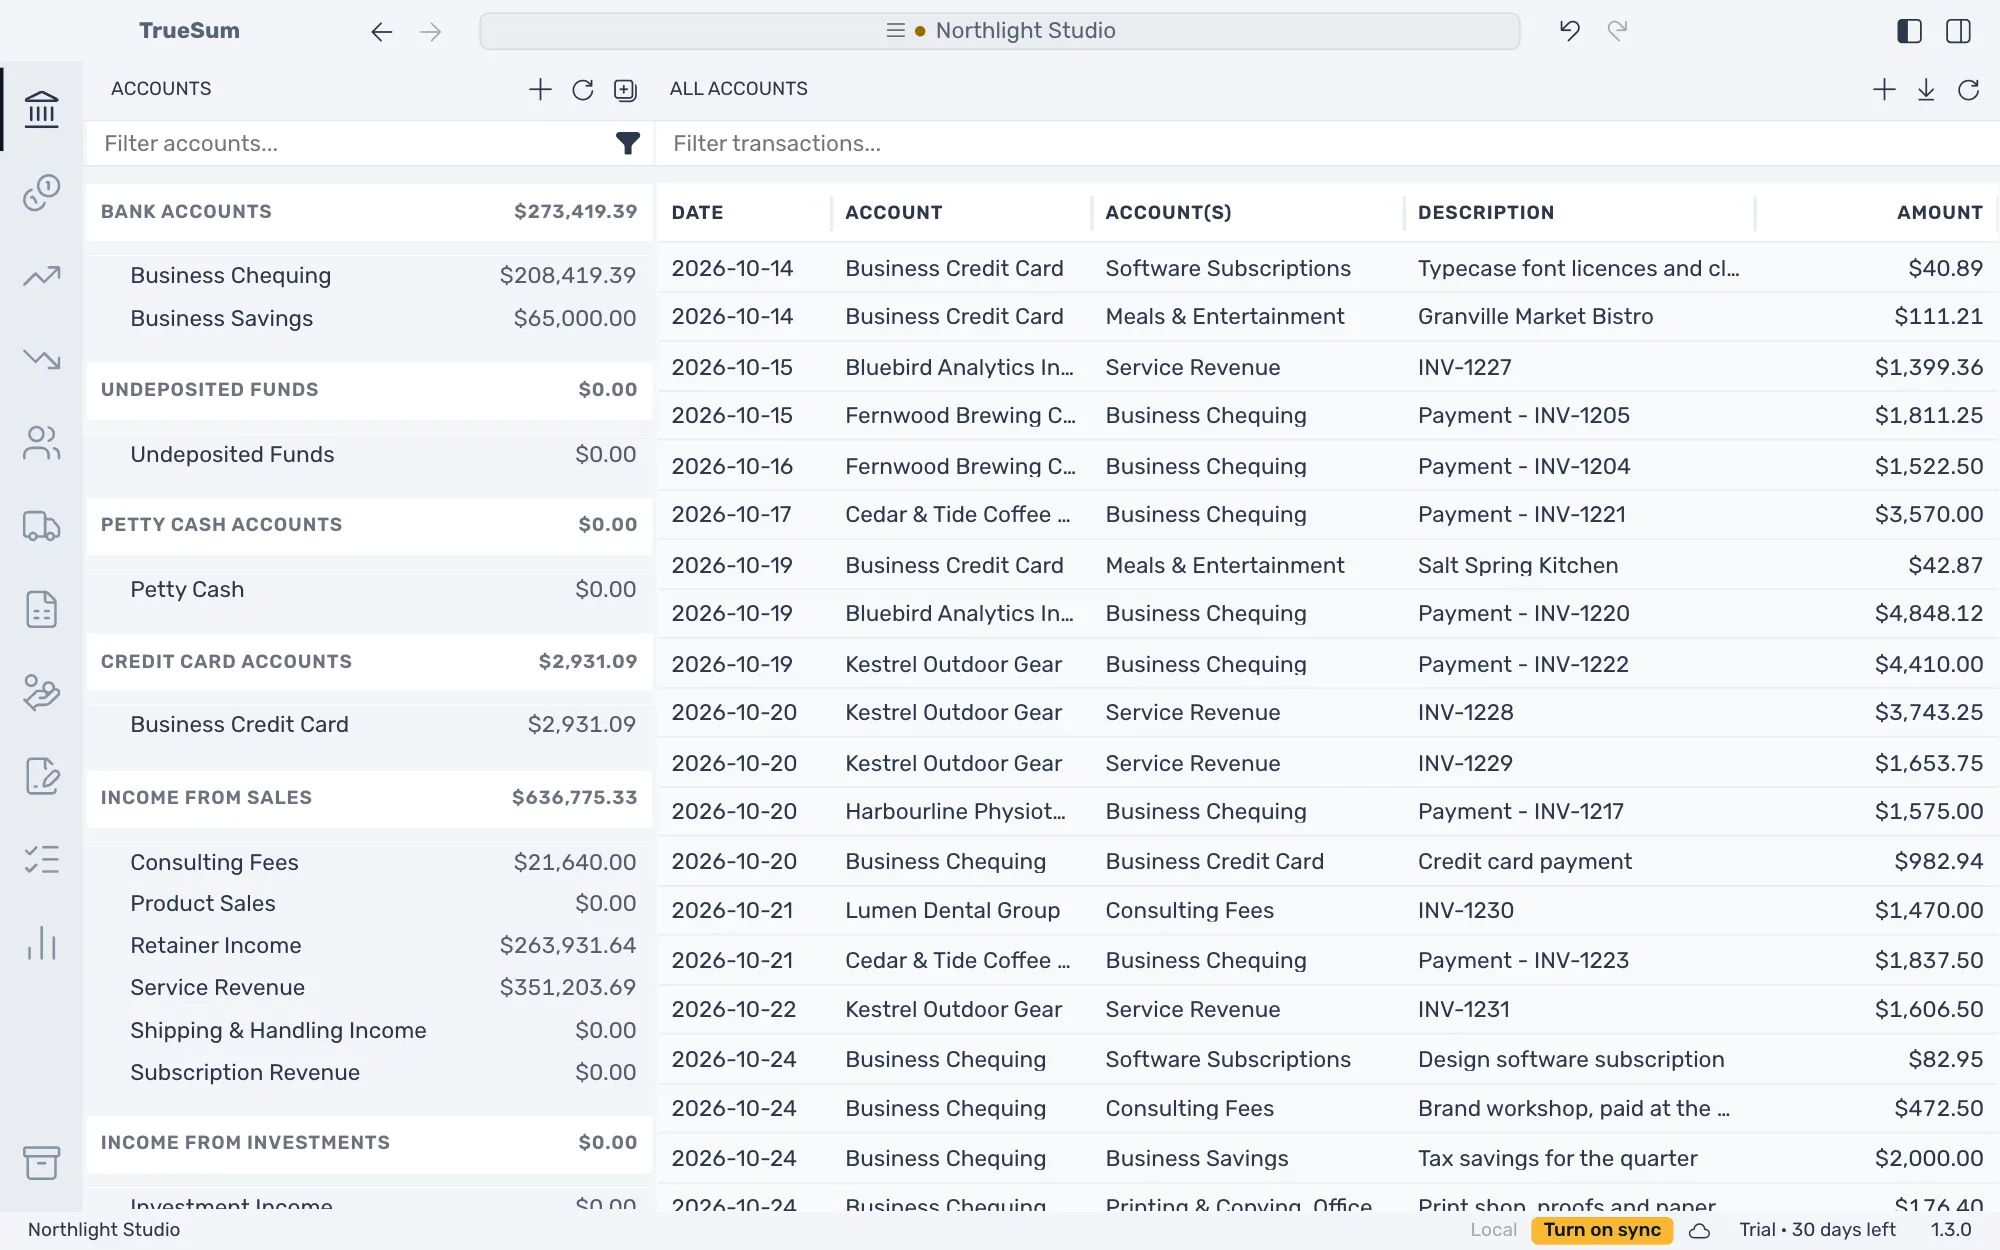Download transactions with the export arrow icon
2000x1250 pixels.
tap(1926, 90)
